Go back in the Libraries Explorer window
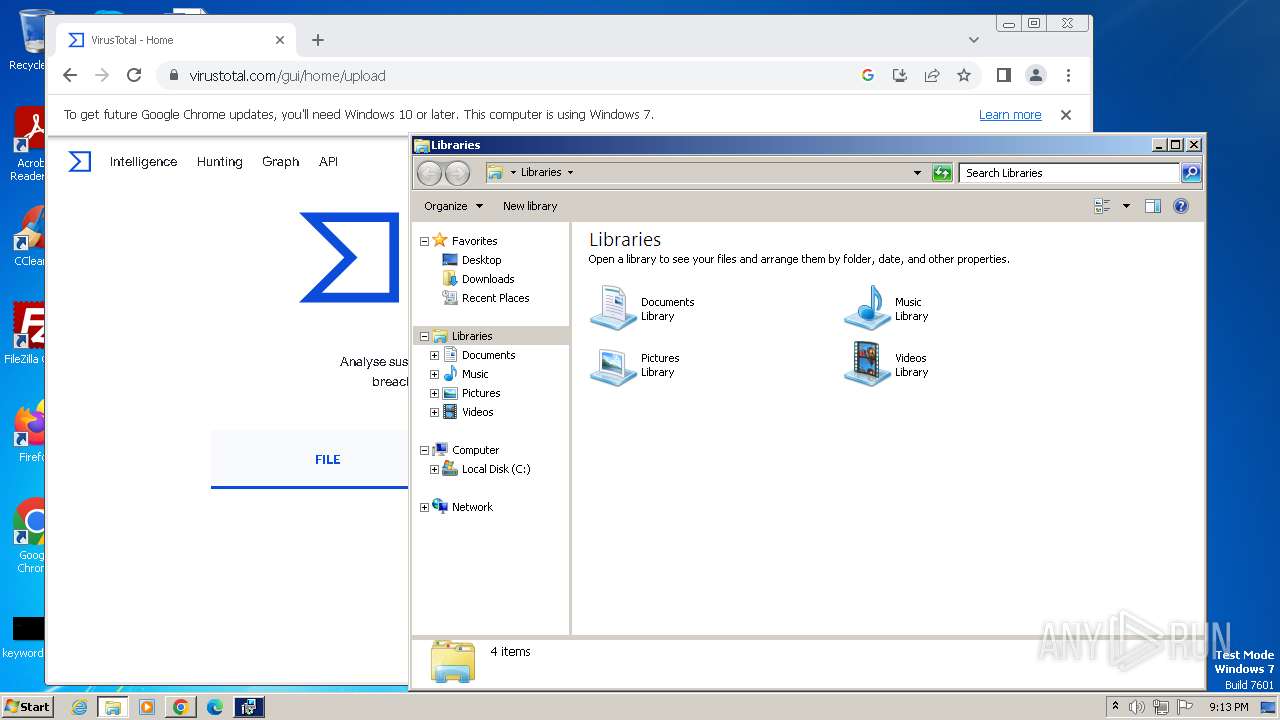This screenshot has width=1280, height=720. [x=429, y=173]
